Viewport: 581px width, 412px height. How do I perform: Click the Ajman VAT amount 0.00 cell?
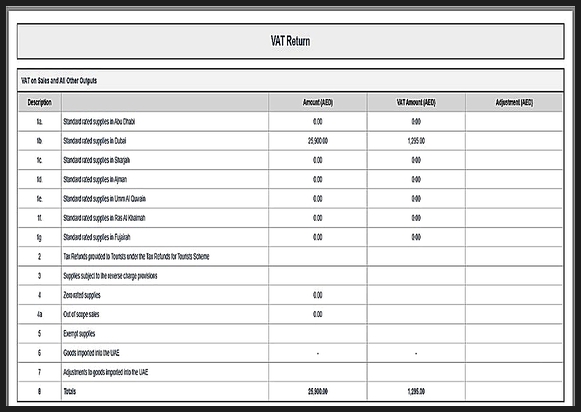coord(416,179)
